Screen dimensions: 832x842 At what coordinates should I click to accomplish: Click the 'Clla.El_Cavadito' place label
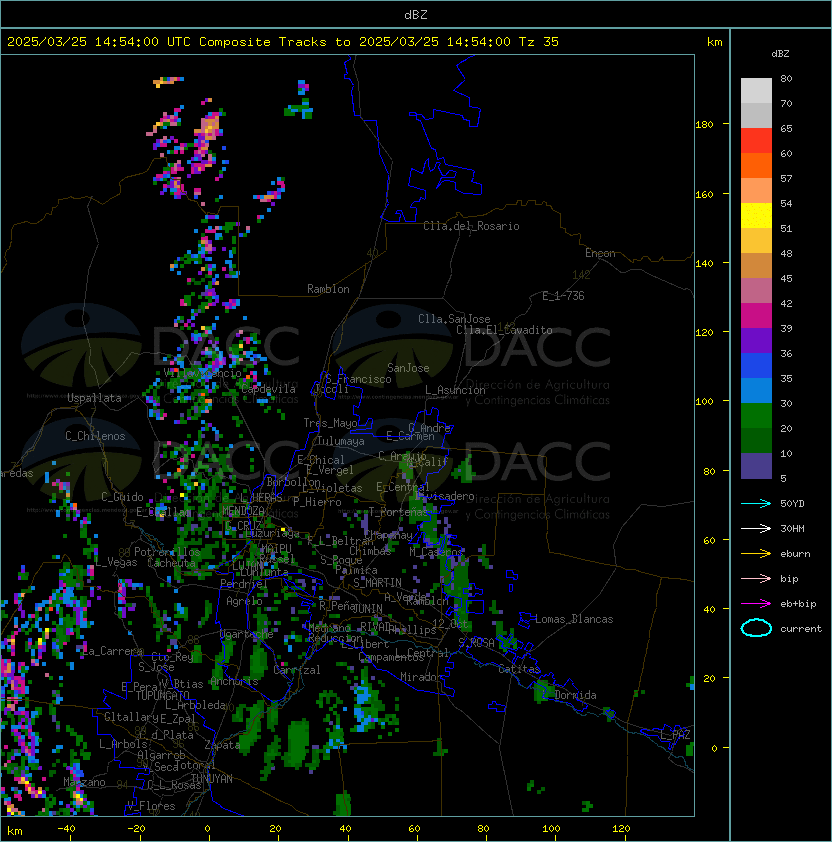point(504,330)
